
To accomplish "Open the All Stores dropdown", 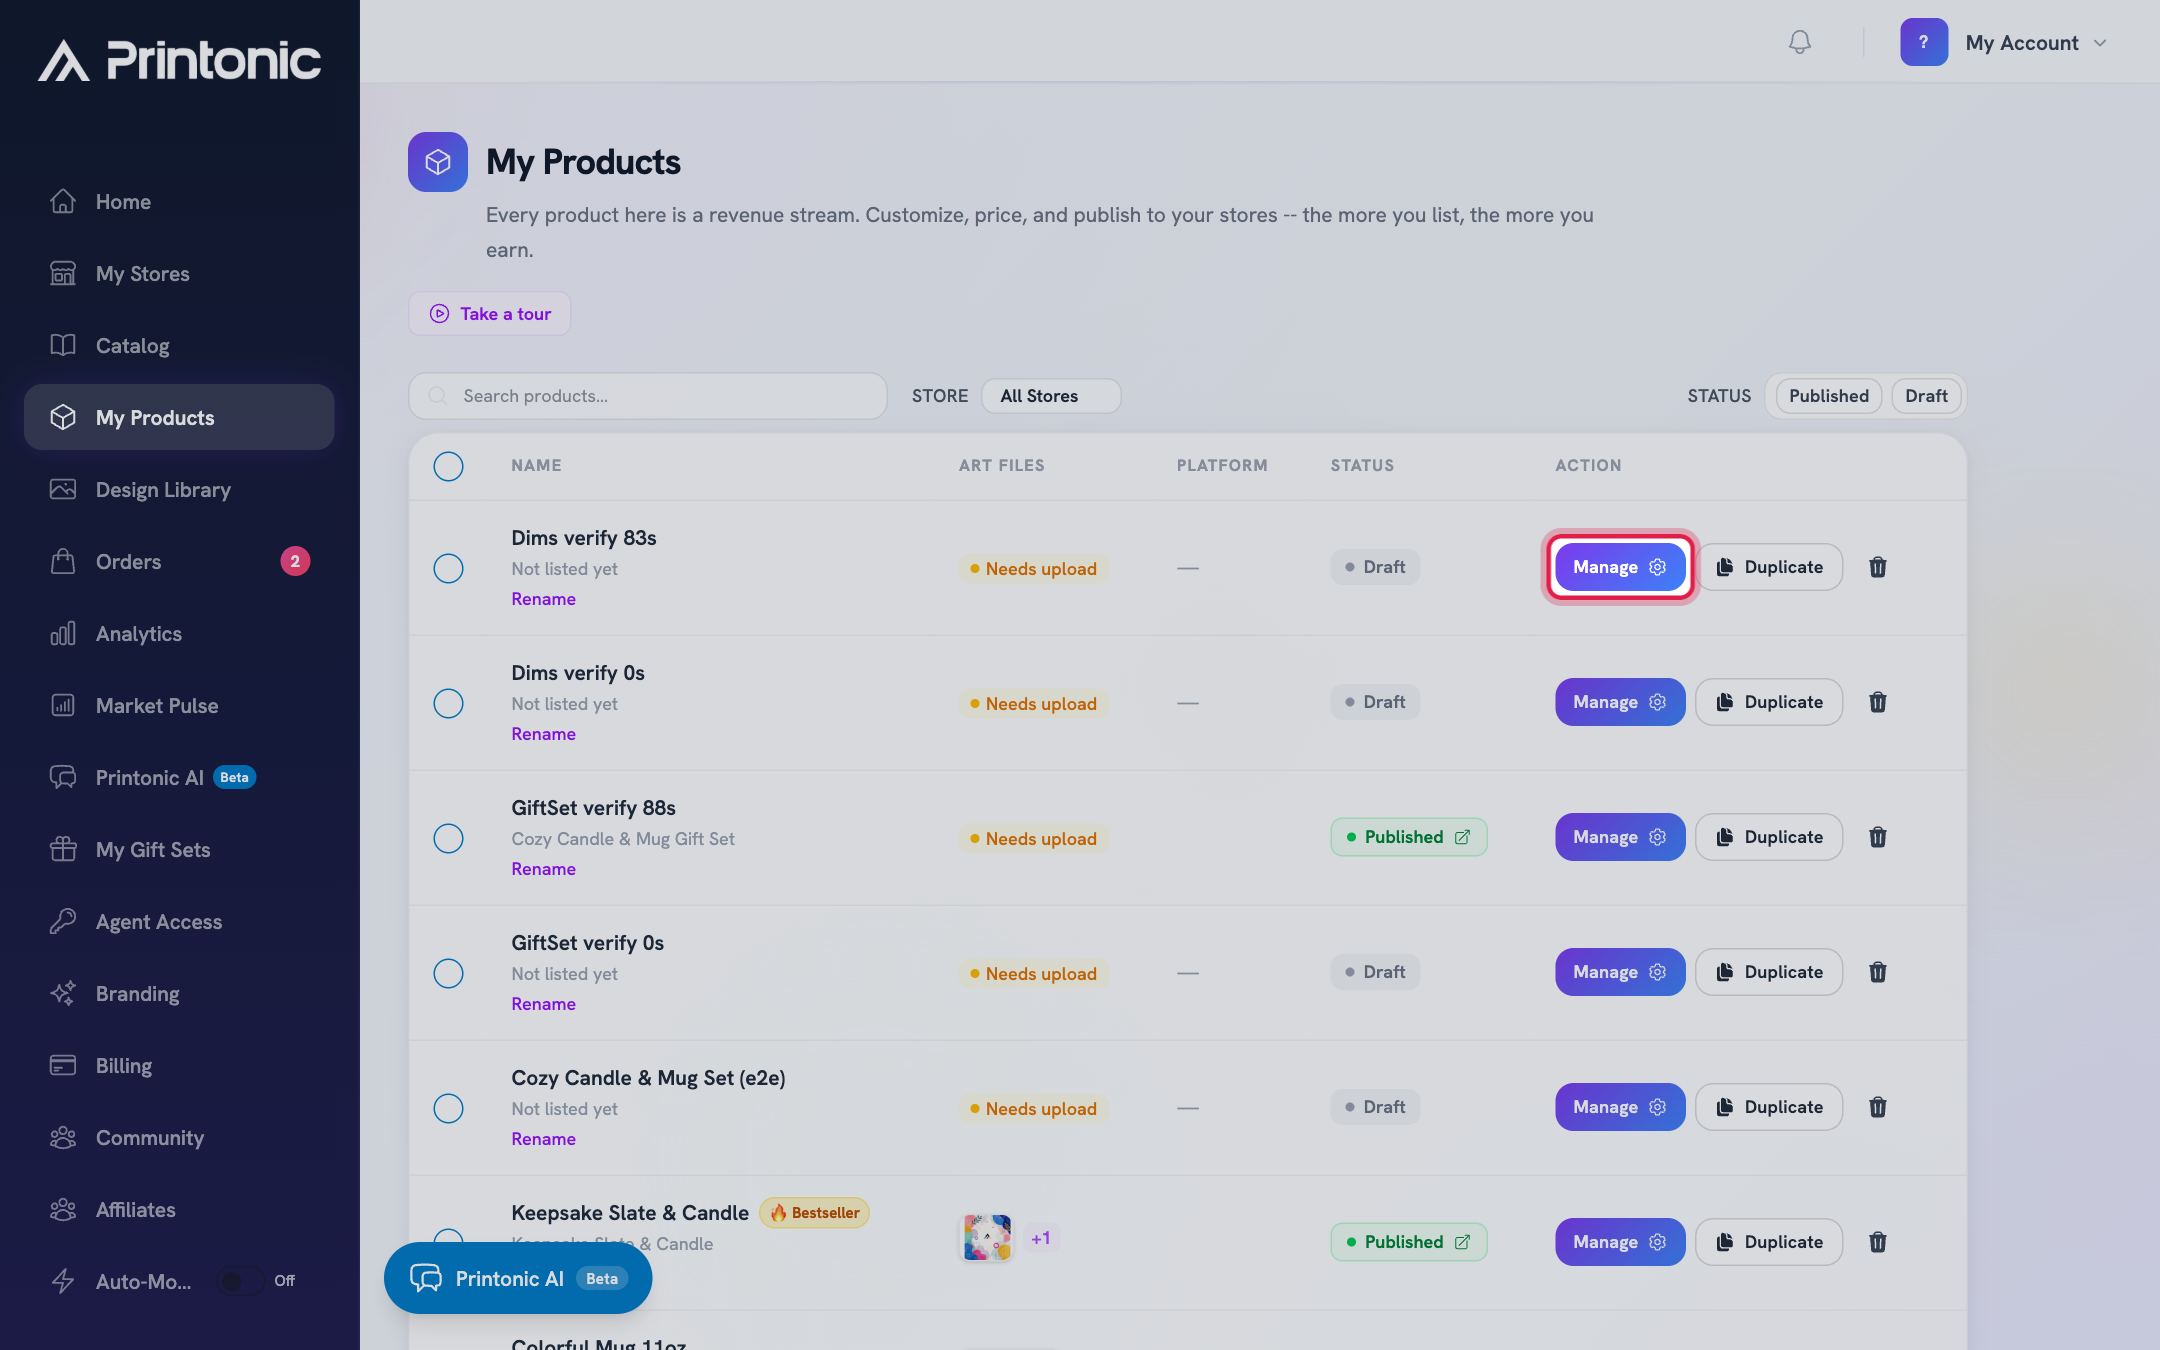I will [x=1051, y=396].
